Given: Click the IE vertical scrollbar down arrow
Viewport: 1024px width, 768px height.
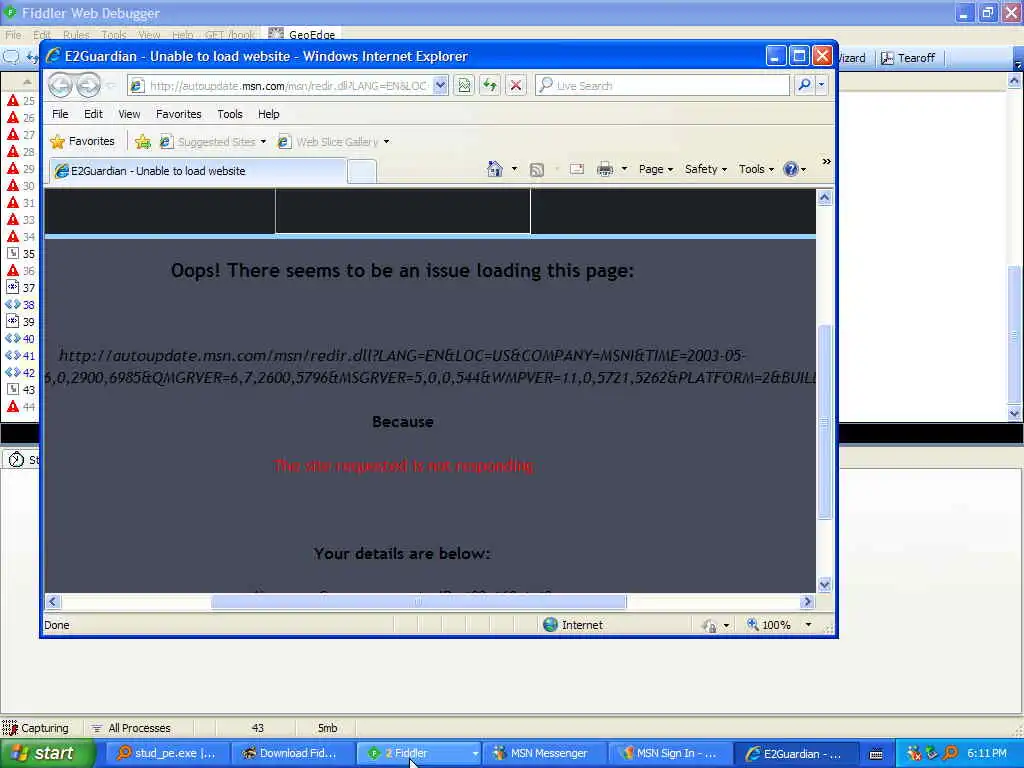Looking at the screenshot, I should click(825, 584).
